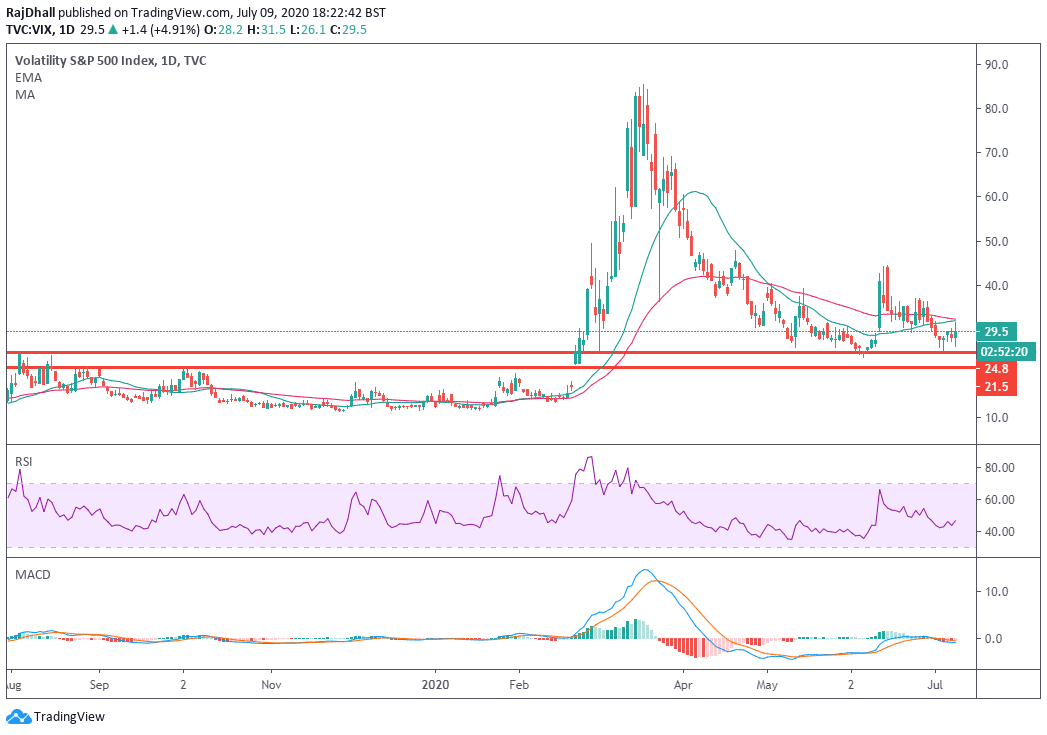Click the red 24.8 price level tag
The height and width of the screenshot is (735, 1047).
coord(994,369)
